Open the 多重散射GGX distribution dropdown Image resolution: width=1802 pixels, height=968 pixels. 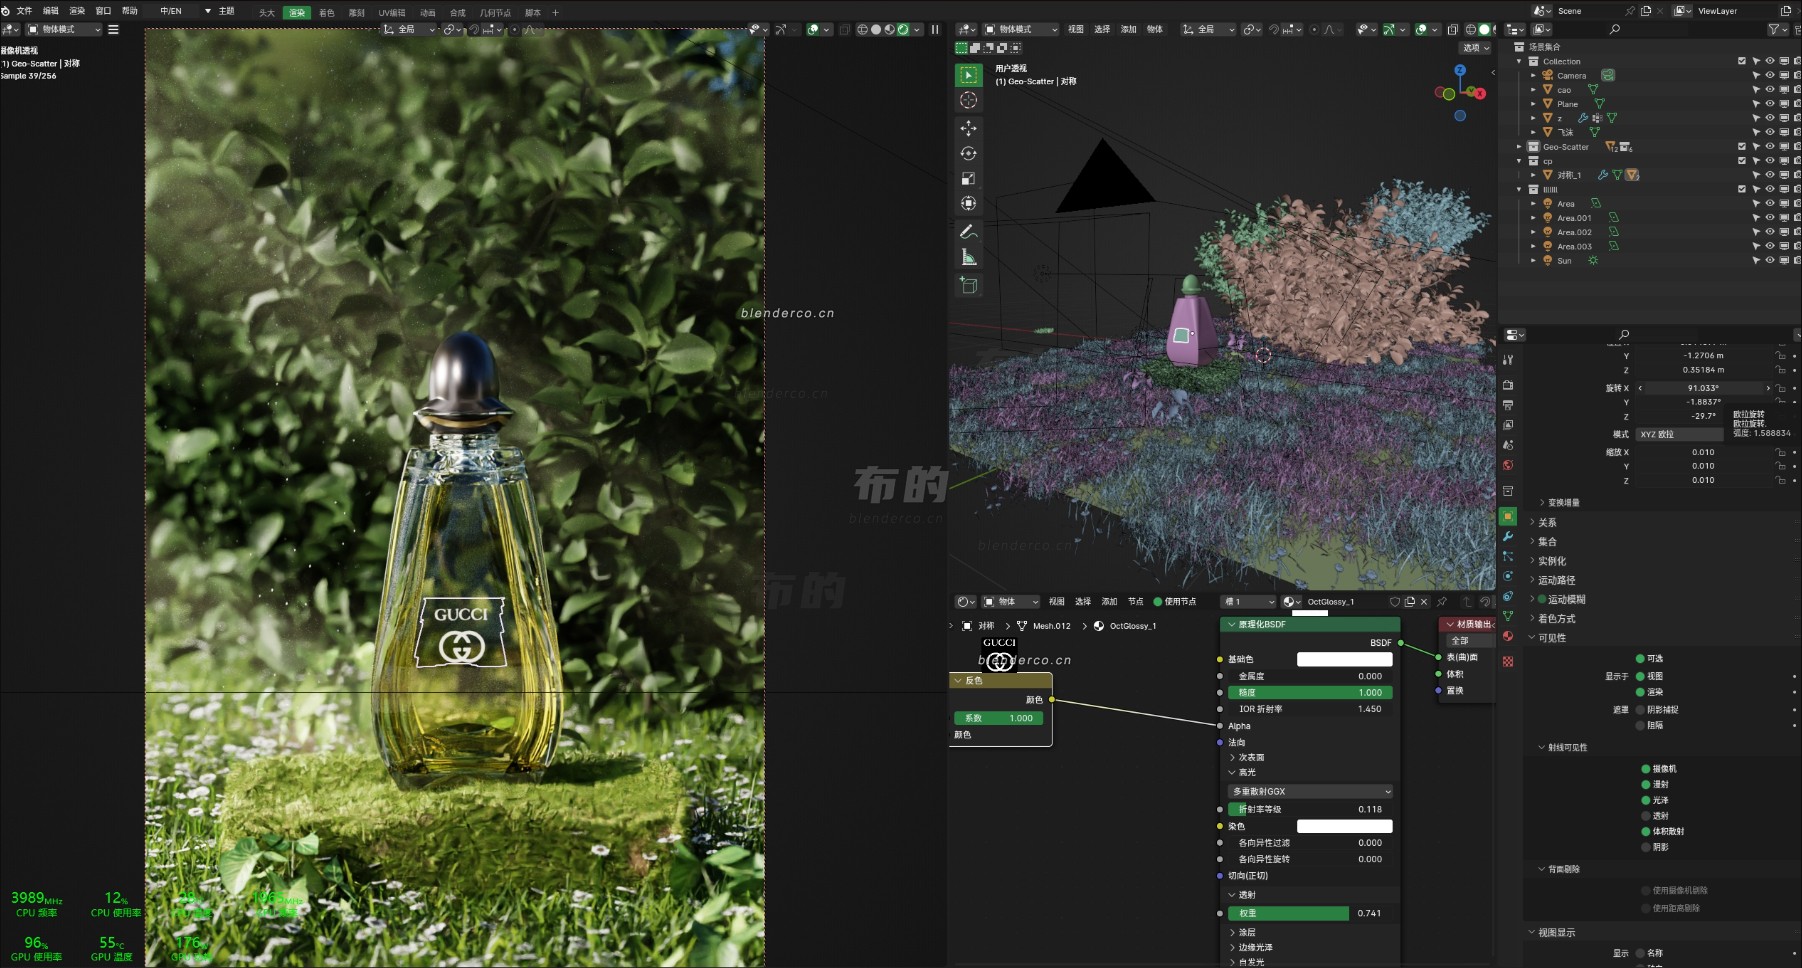pyautogui.click(x=1310, y=792)
